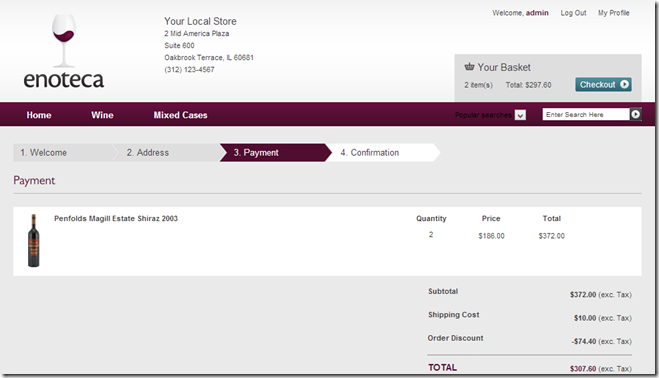This screenshot has width=659, height=378.
Task: Click the Penfolds Shiraz bottle thumbnail
Action: [34, 241]
